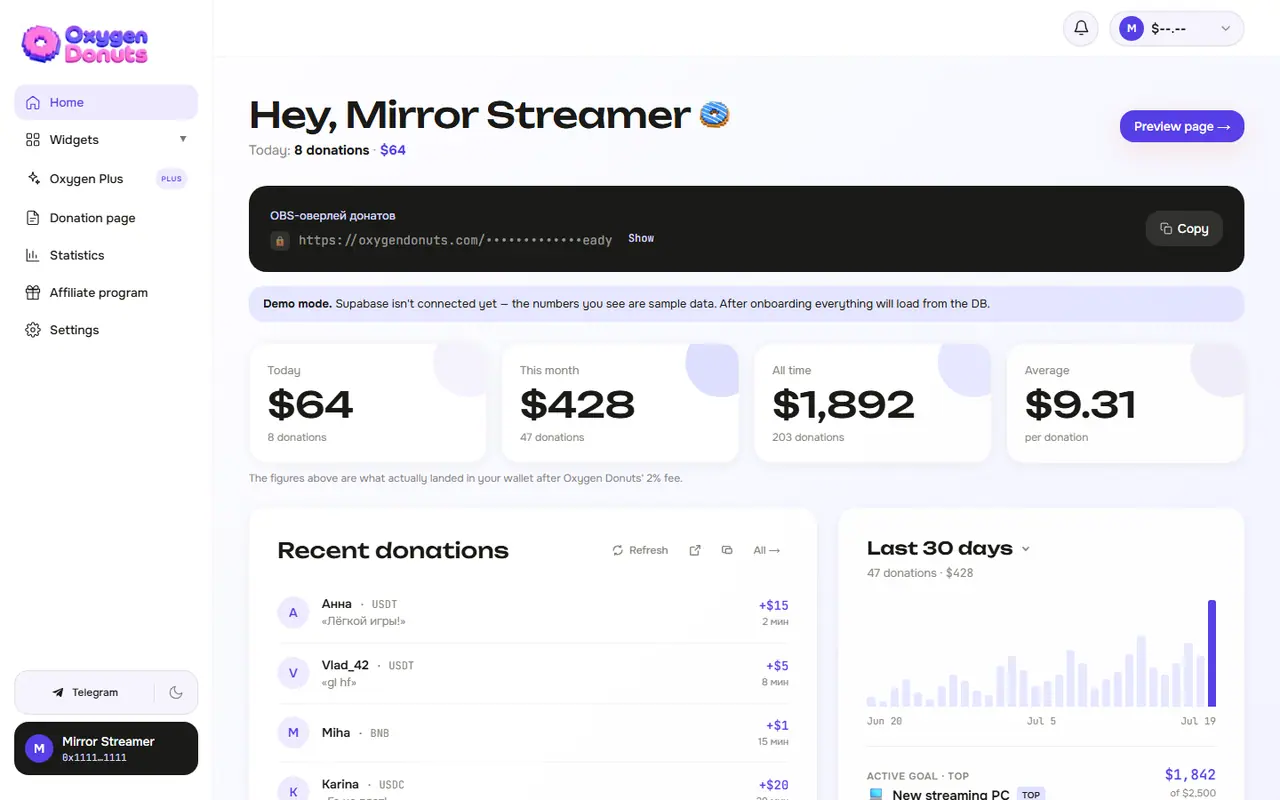Select the This month $428 stat card
The image size is (1280, 800).
pos(620,403)
